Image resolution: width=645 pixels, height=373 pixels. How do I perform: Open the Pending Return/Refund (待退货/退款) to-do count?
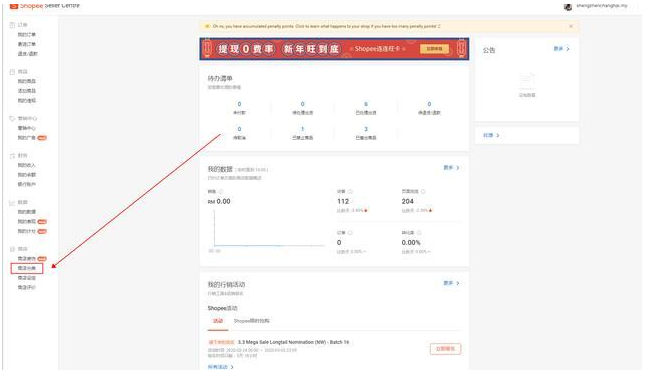coord(429,108)
